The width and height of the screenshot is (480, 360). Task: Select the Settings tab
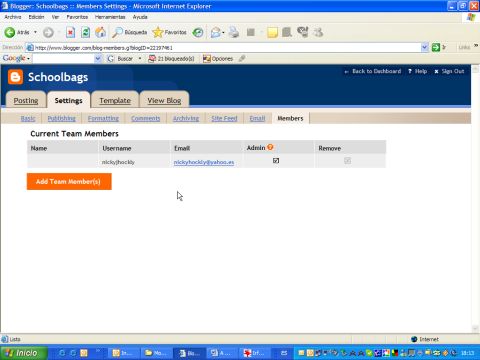68,100
